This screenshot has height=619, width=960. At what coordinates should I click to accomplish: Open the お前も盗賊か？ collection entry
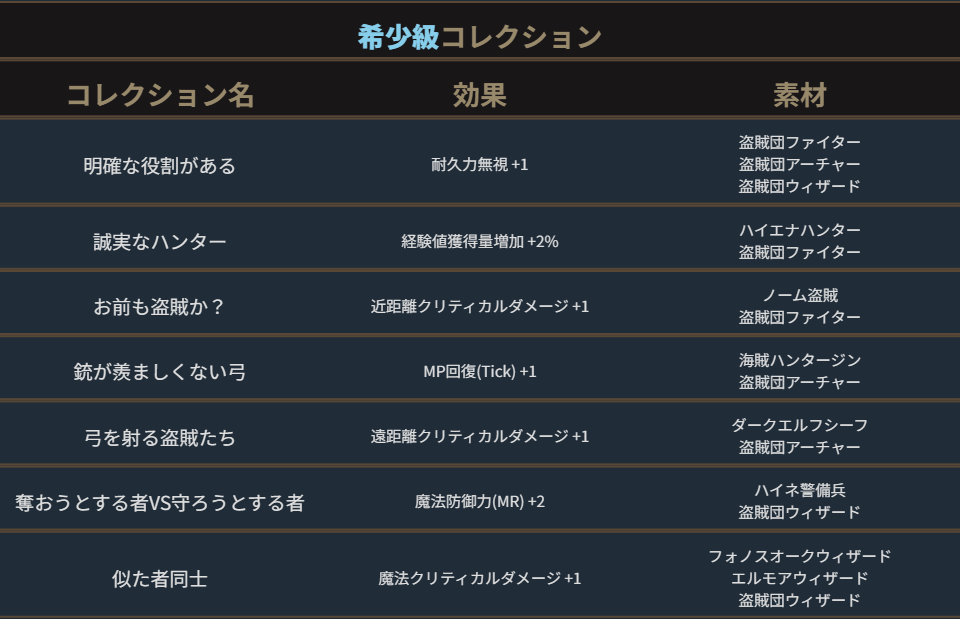pyautogui.click(x=160, y=307)
